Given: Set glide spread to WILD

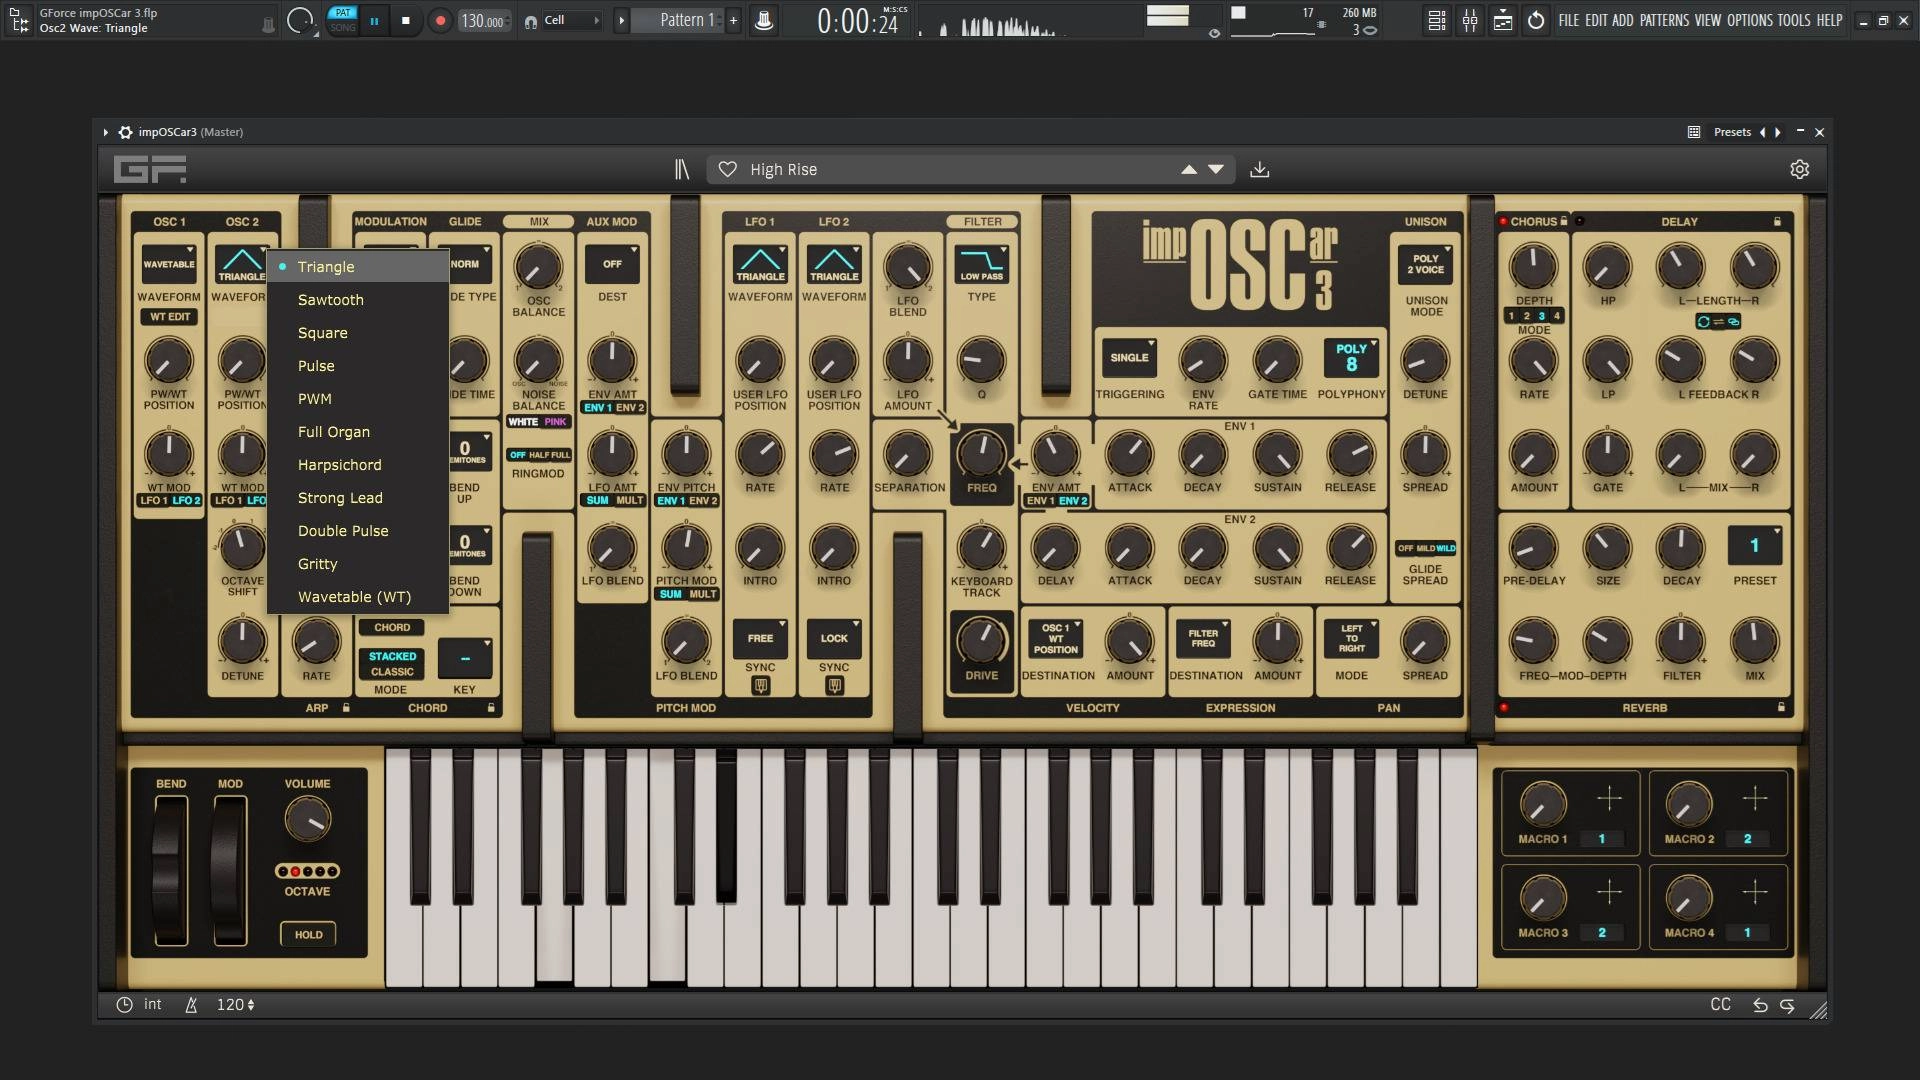Looking at the screenshot, I should pyautogui.click(x=1446, y=548).
